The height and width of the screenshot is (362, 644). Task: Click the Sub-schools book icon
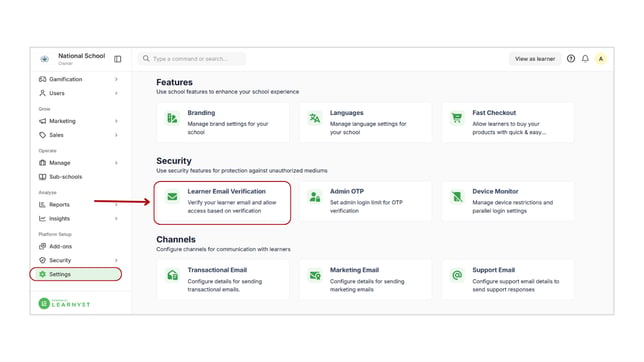click(x=42, y=177)
